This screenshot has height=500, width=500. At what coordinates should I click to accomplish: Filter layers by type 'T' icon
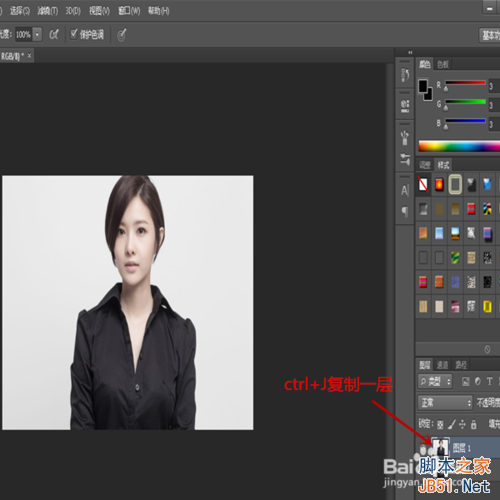[489, 381]
